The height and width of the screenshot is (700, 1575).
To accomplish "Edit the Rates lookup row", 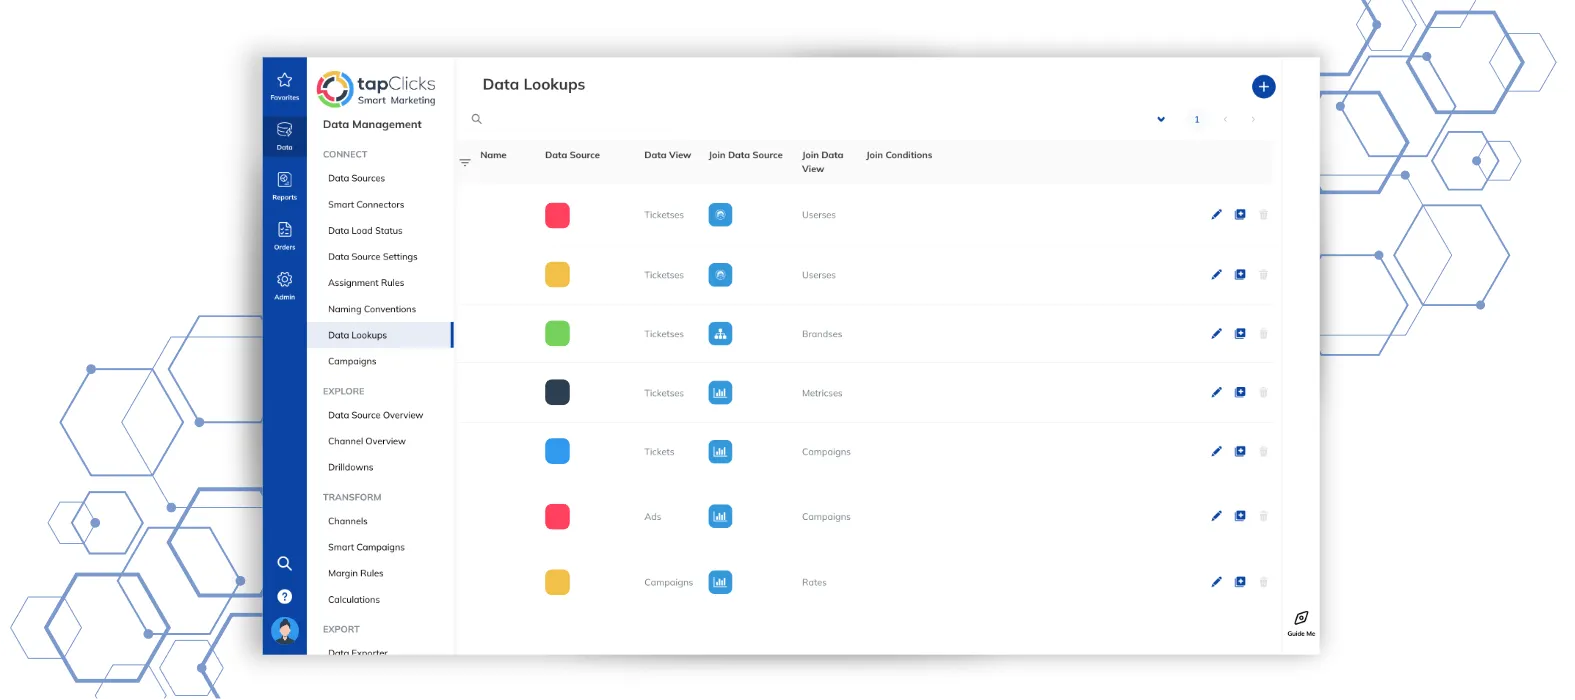I will [1217, 582].
